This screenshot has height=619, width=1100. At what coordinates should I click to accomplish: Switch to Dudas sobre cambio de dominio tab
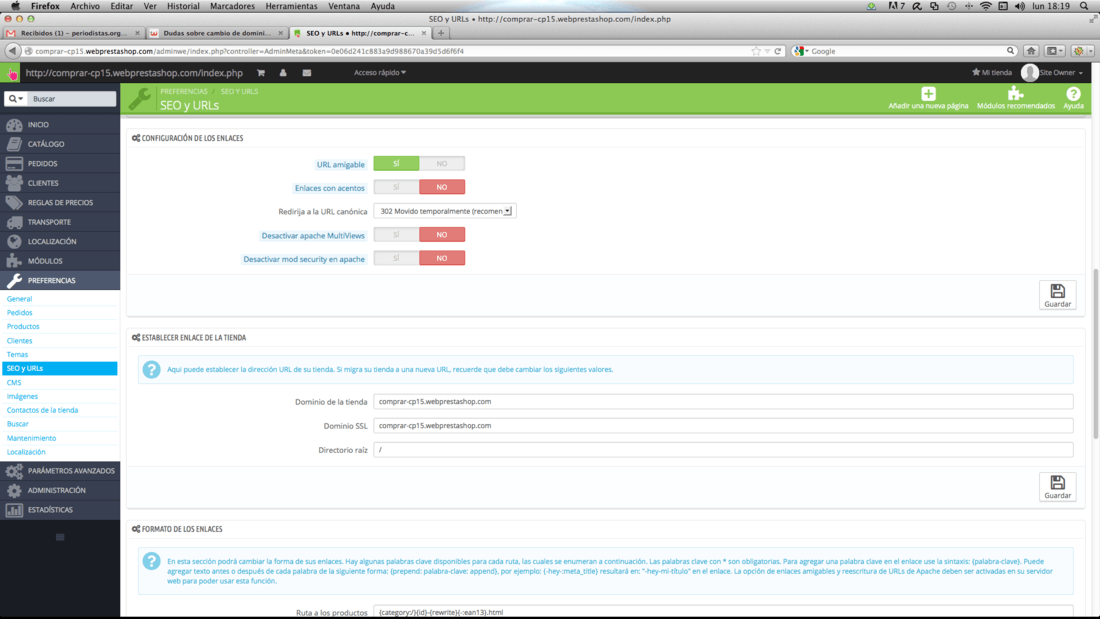(x=216, y=33)
